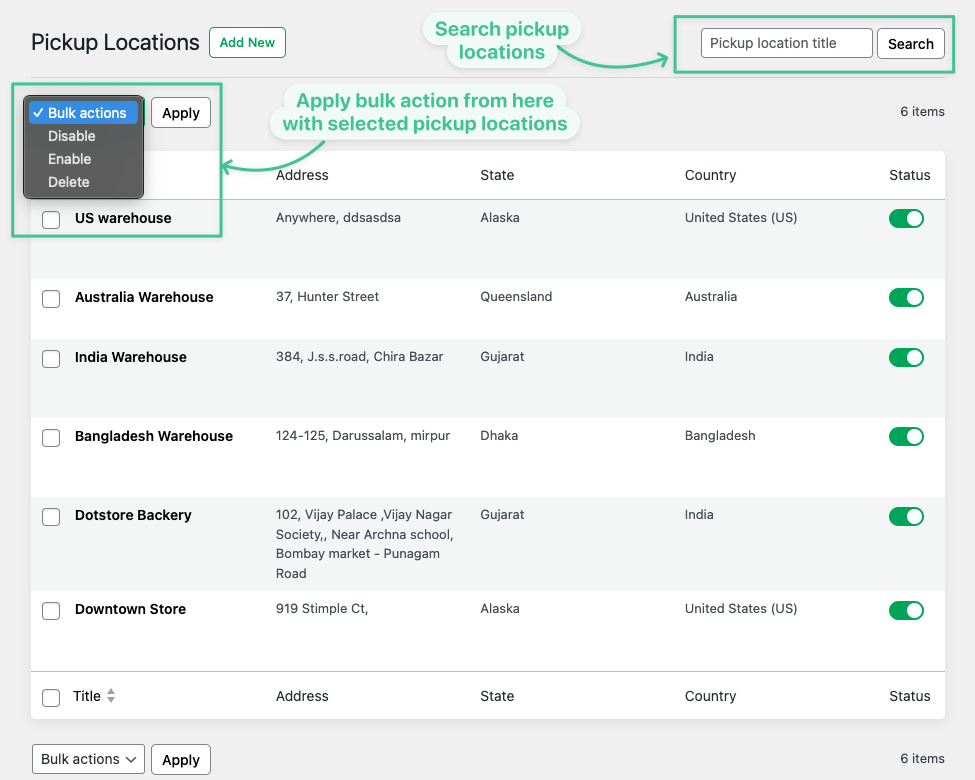Screen dimensions: 975x780
Task: Click the '919 Stimple Ct,' address cell
Action: click(322, 608)
